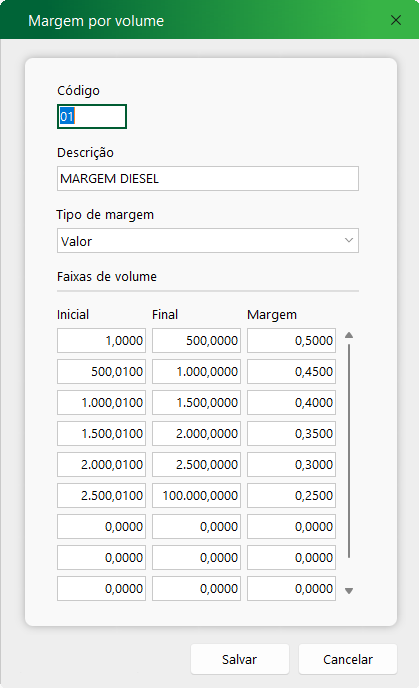Click the vertical scrollbar track of volume ranges
This screenshot has height=688, width=419.
(x=349, y=451)
